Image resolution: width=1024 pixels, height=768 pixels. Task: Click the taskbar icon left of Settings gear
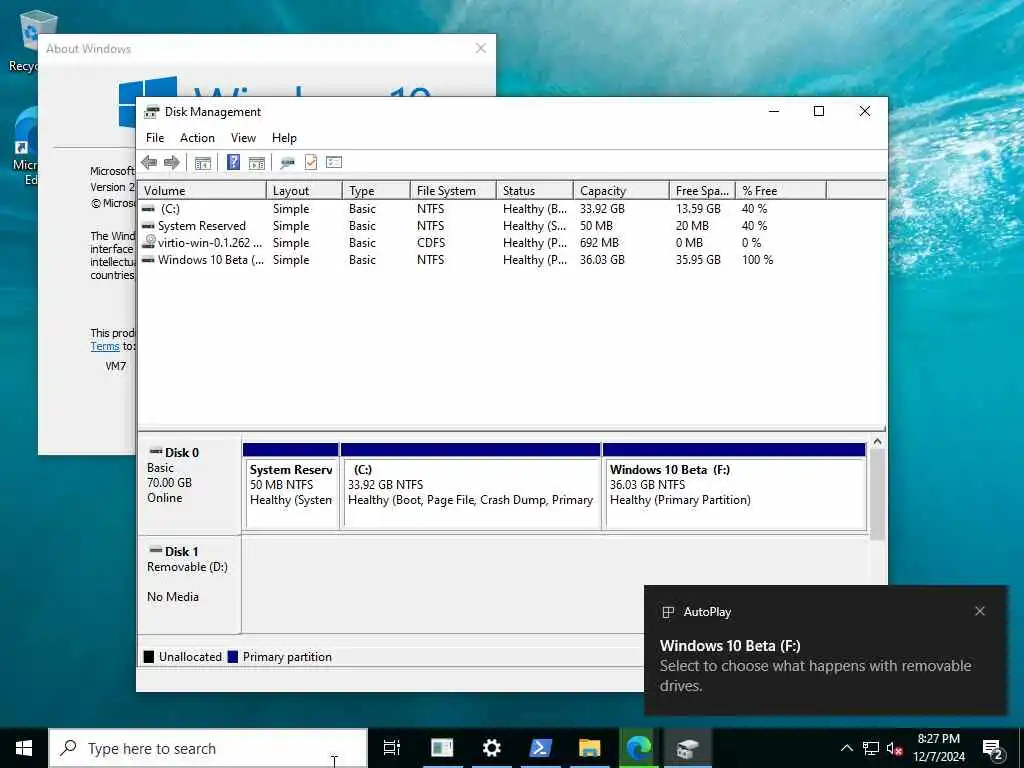[442, 748]
